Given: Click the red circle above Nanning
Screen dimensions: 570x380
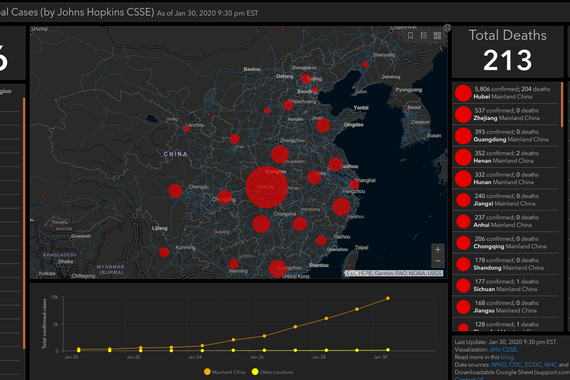Looking at the screenshot, I should pyautogui.click(x=234, y=264).
